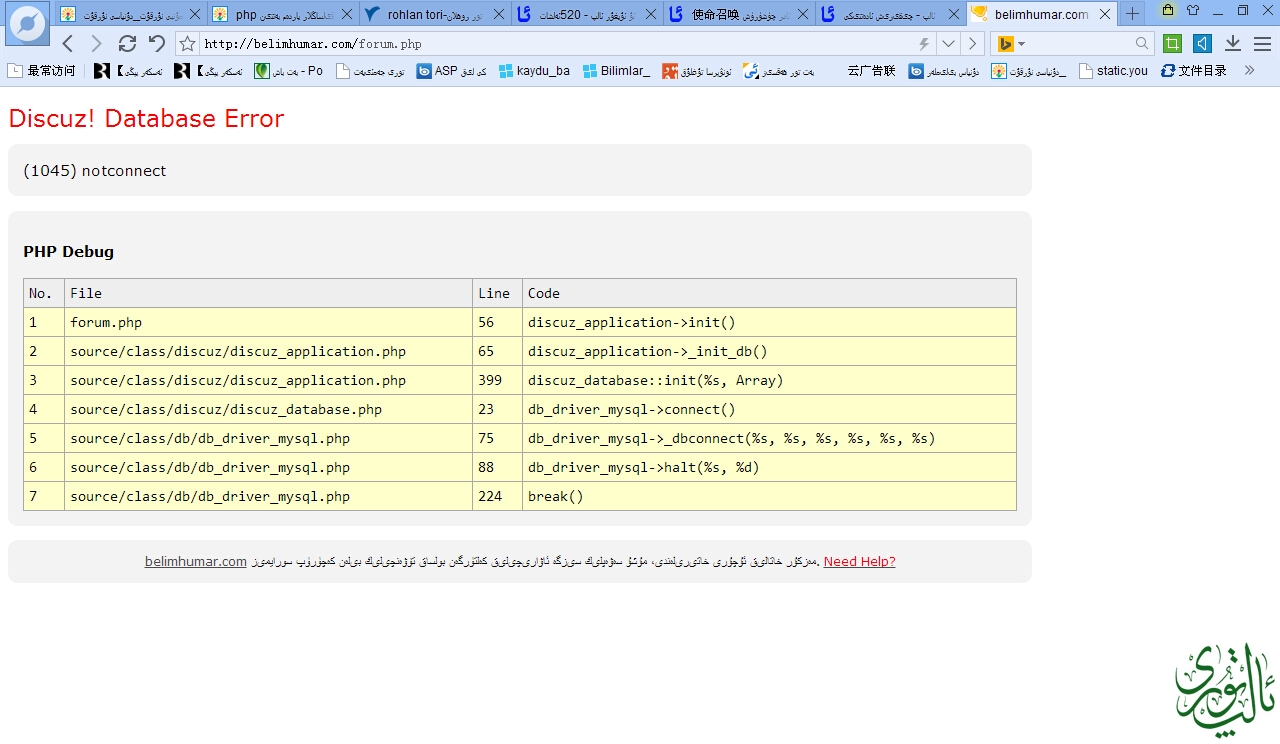Close the 使命召唤 tab
The height and width of the screenshot is (744, 1280).
pyautogui.click(x=802, y=15)
